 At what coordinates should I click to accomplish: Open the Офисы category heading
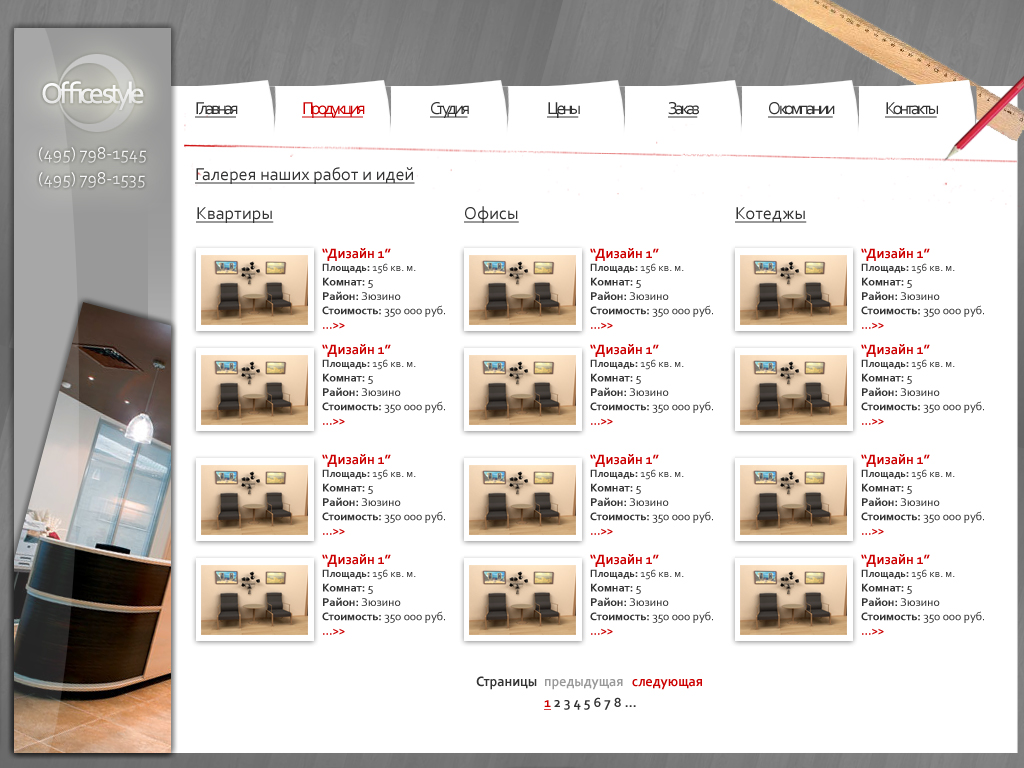[491, 214]
